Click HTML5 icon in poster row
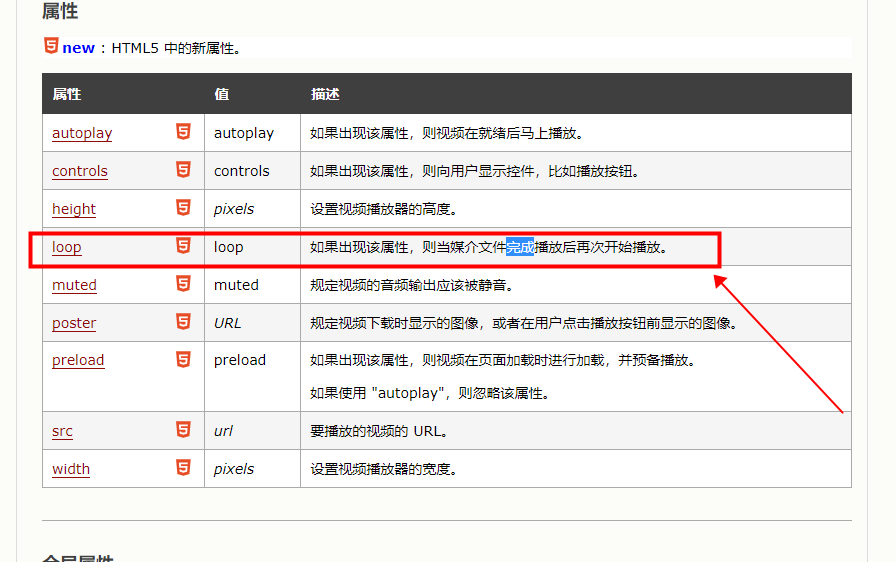This screenshot has width=896, height=562. (183, 321)
